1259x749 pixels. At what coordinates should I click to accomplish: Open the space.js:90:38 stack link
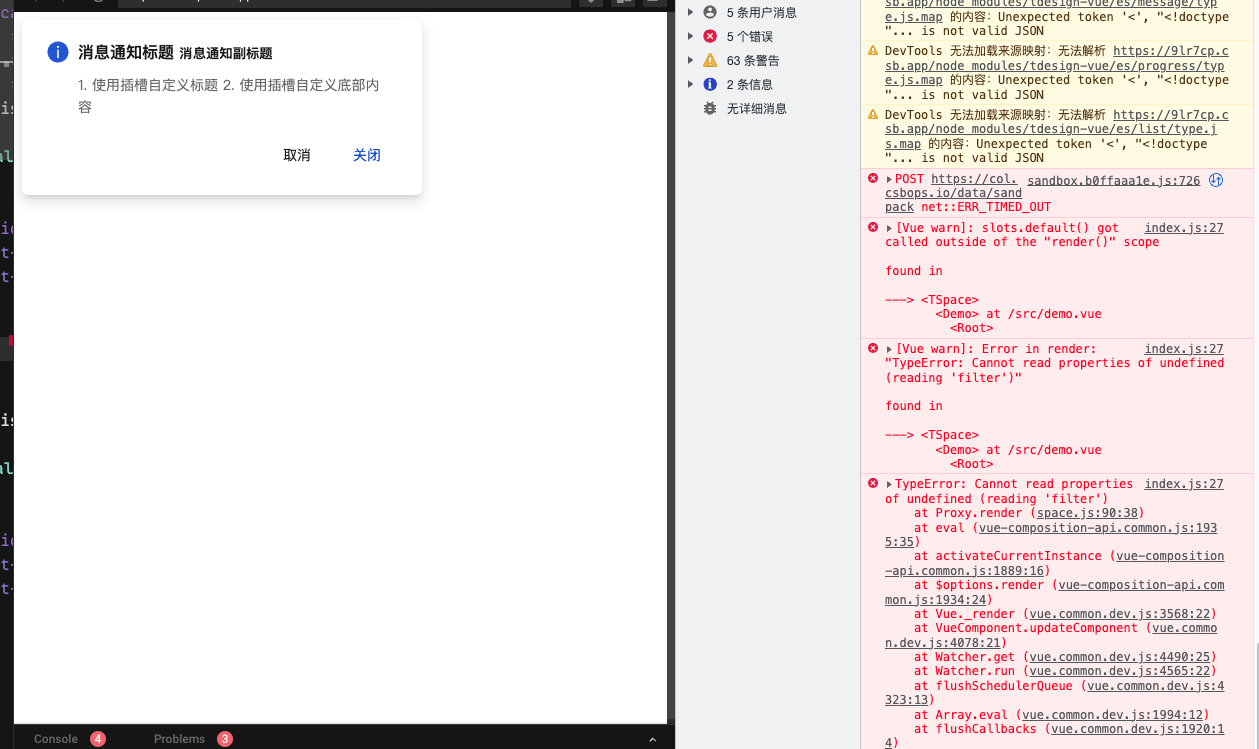1089,513
